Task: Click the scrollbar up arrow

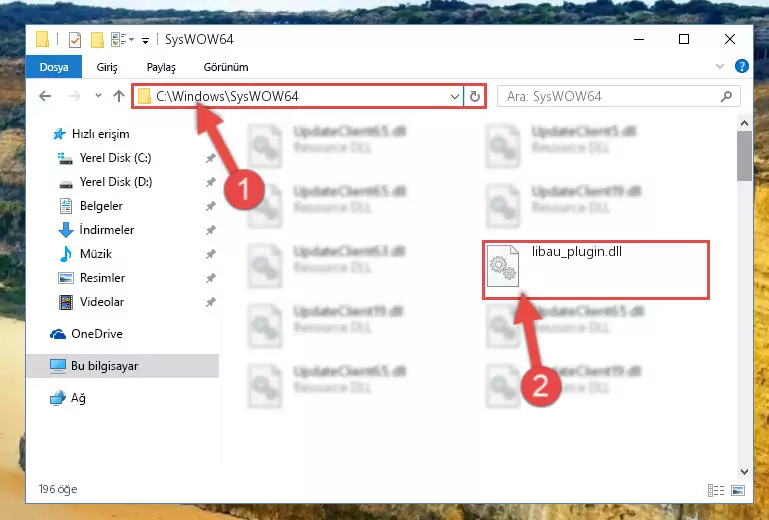Action: (x=744, y=123)
